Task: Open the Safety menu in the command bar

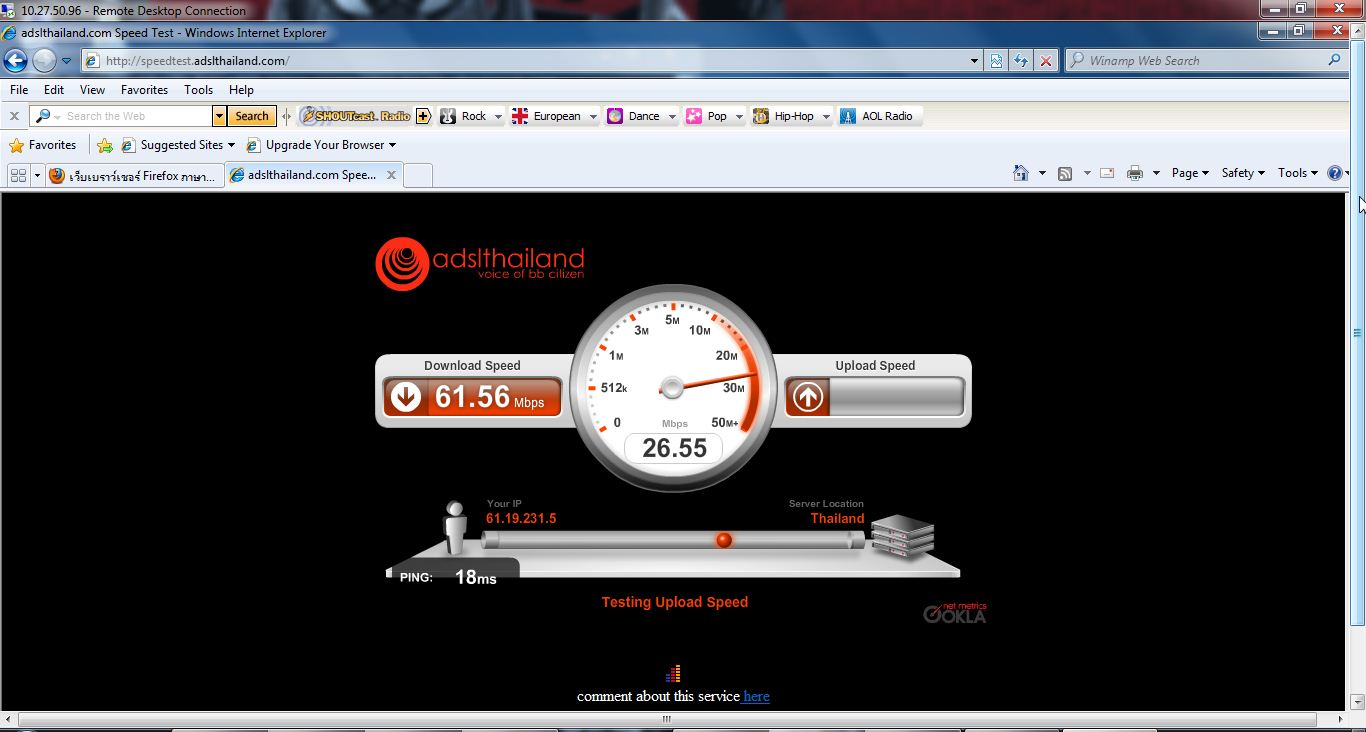Action: tap(1243, 173)
